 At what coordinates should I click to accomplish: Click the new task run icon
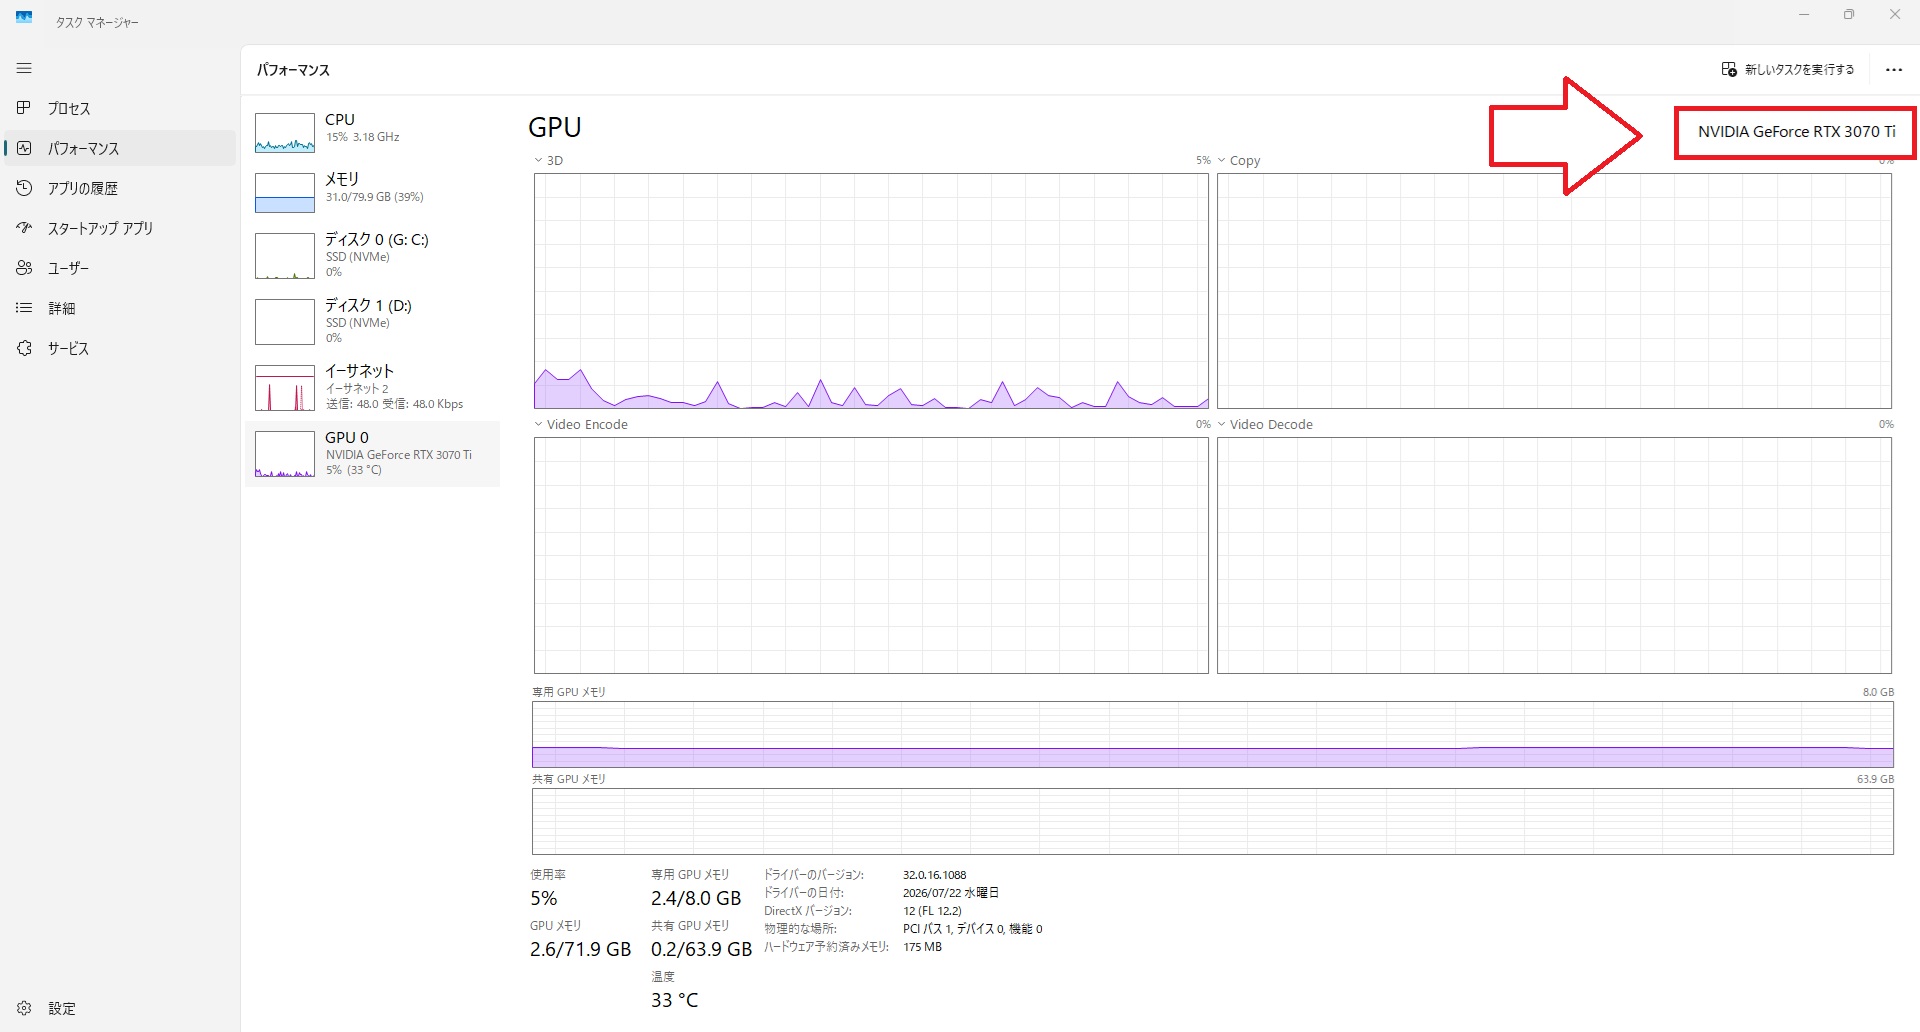[x=1729, y=69]
